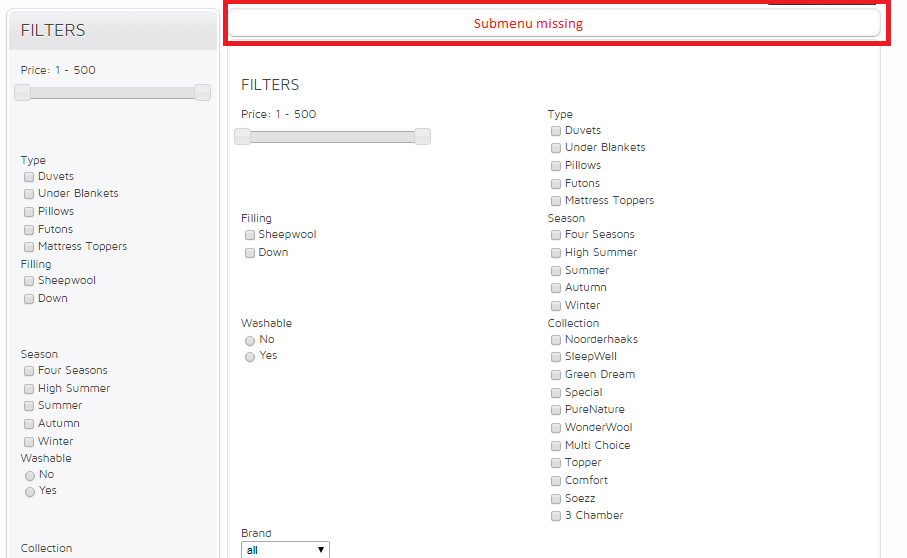907x558 pixels.
Task: Check Duvets in the main panel Type list
Action: [556, 131]
